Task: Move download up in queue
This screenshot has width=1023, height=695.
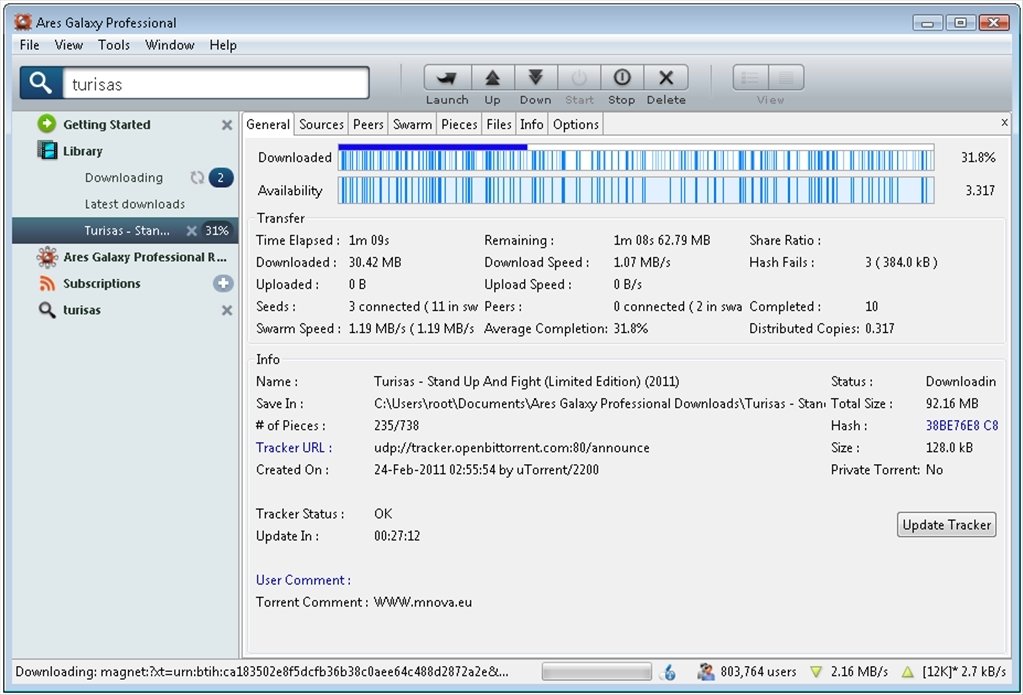Action: click(x=493, y=78)
